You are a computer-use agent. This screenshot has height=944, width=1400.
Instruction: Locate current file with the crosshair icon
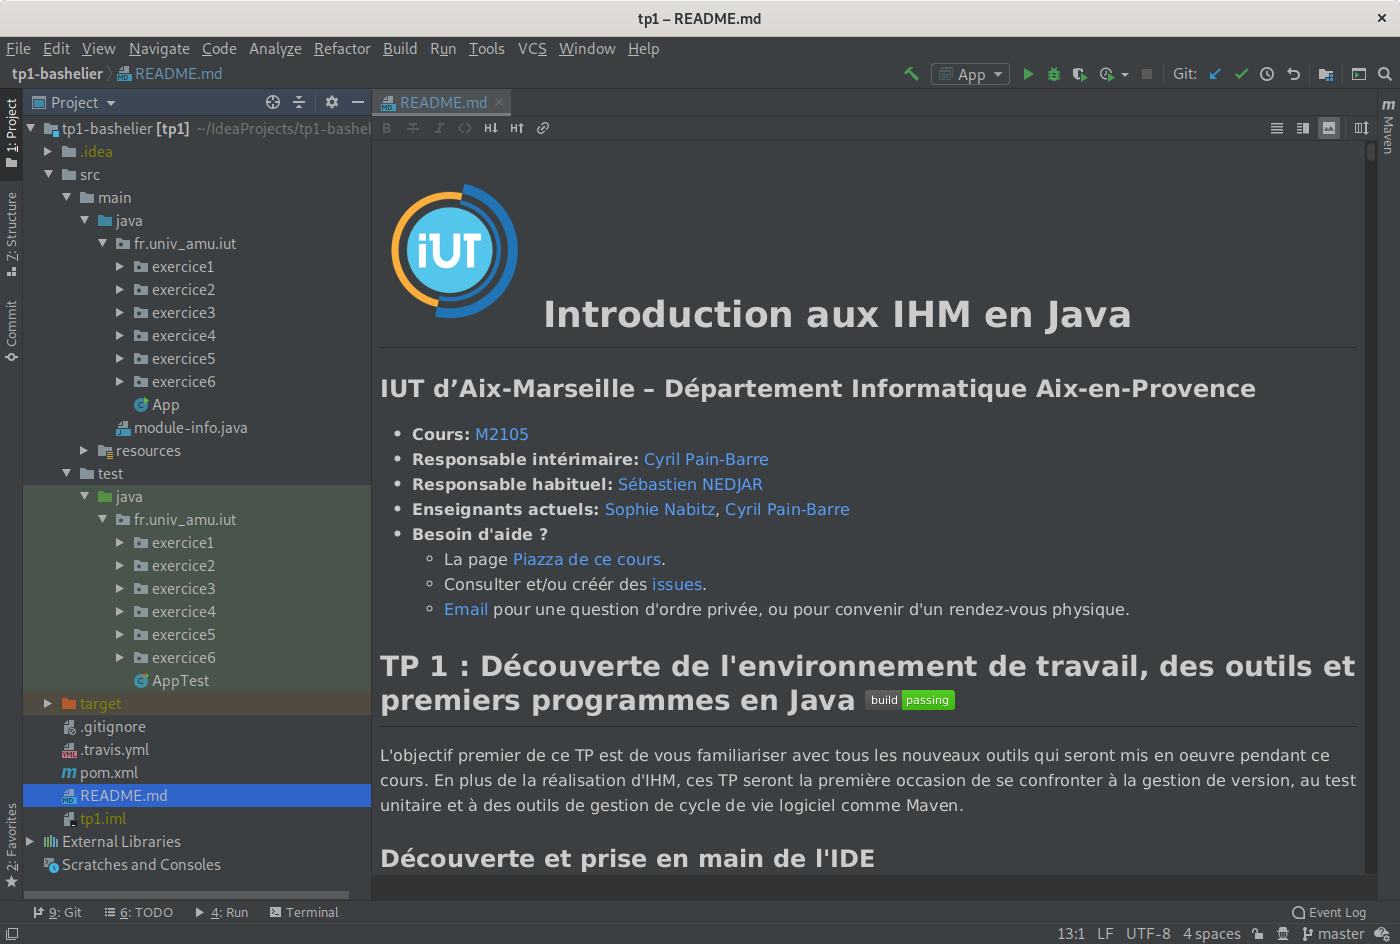[x=273, y=102]
